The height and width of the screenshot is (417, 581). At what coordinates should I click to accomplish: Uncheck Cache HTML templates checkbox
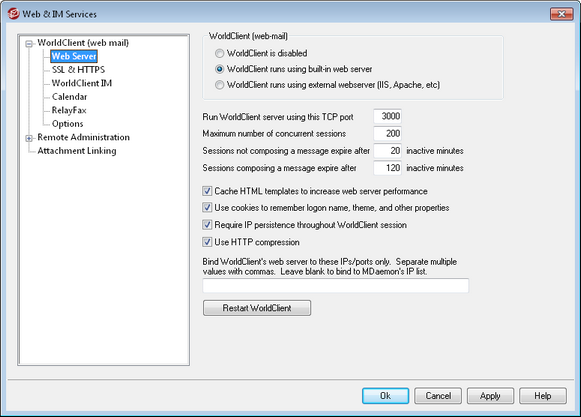pos(207,191)
